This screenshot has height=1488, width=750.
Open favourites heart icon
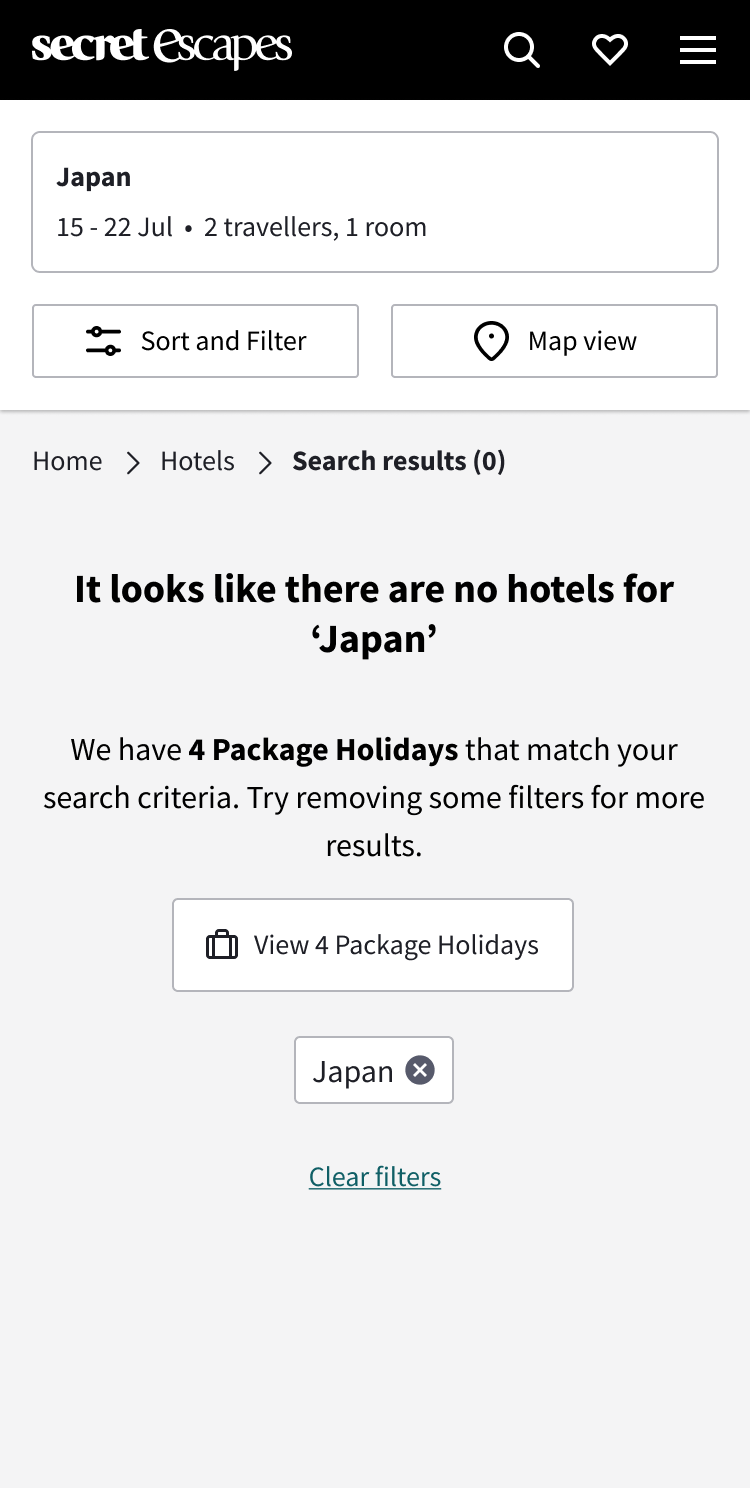coord(610,49)
